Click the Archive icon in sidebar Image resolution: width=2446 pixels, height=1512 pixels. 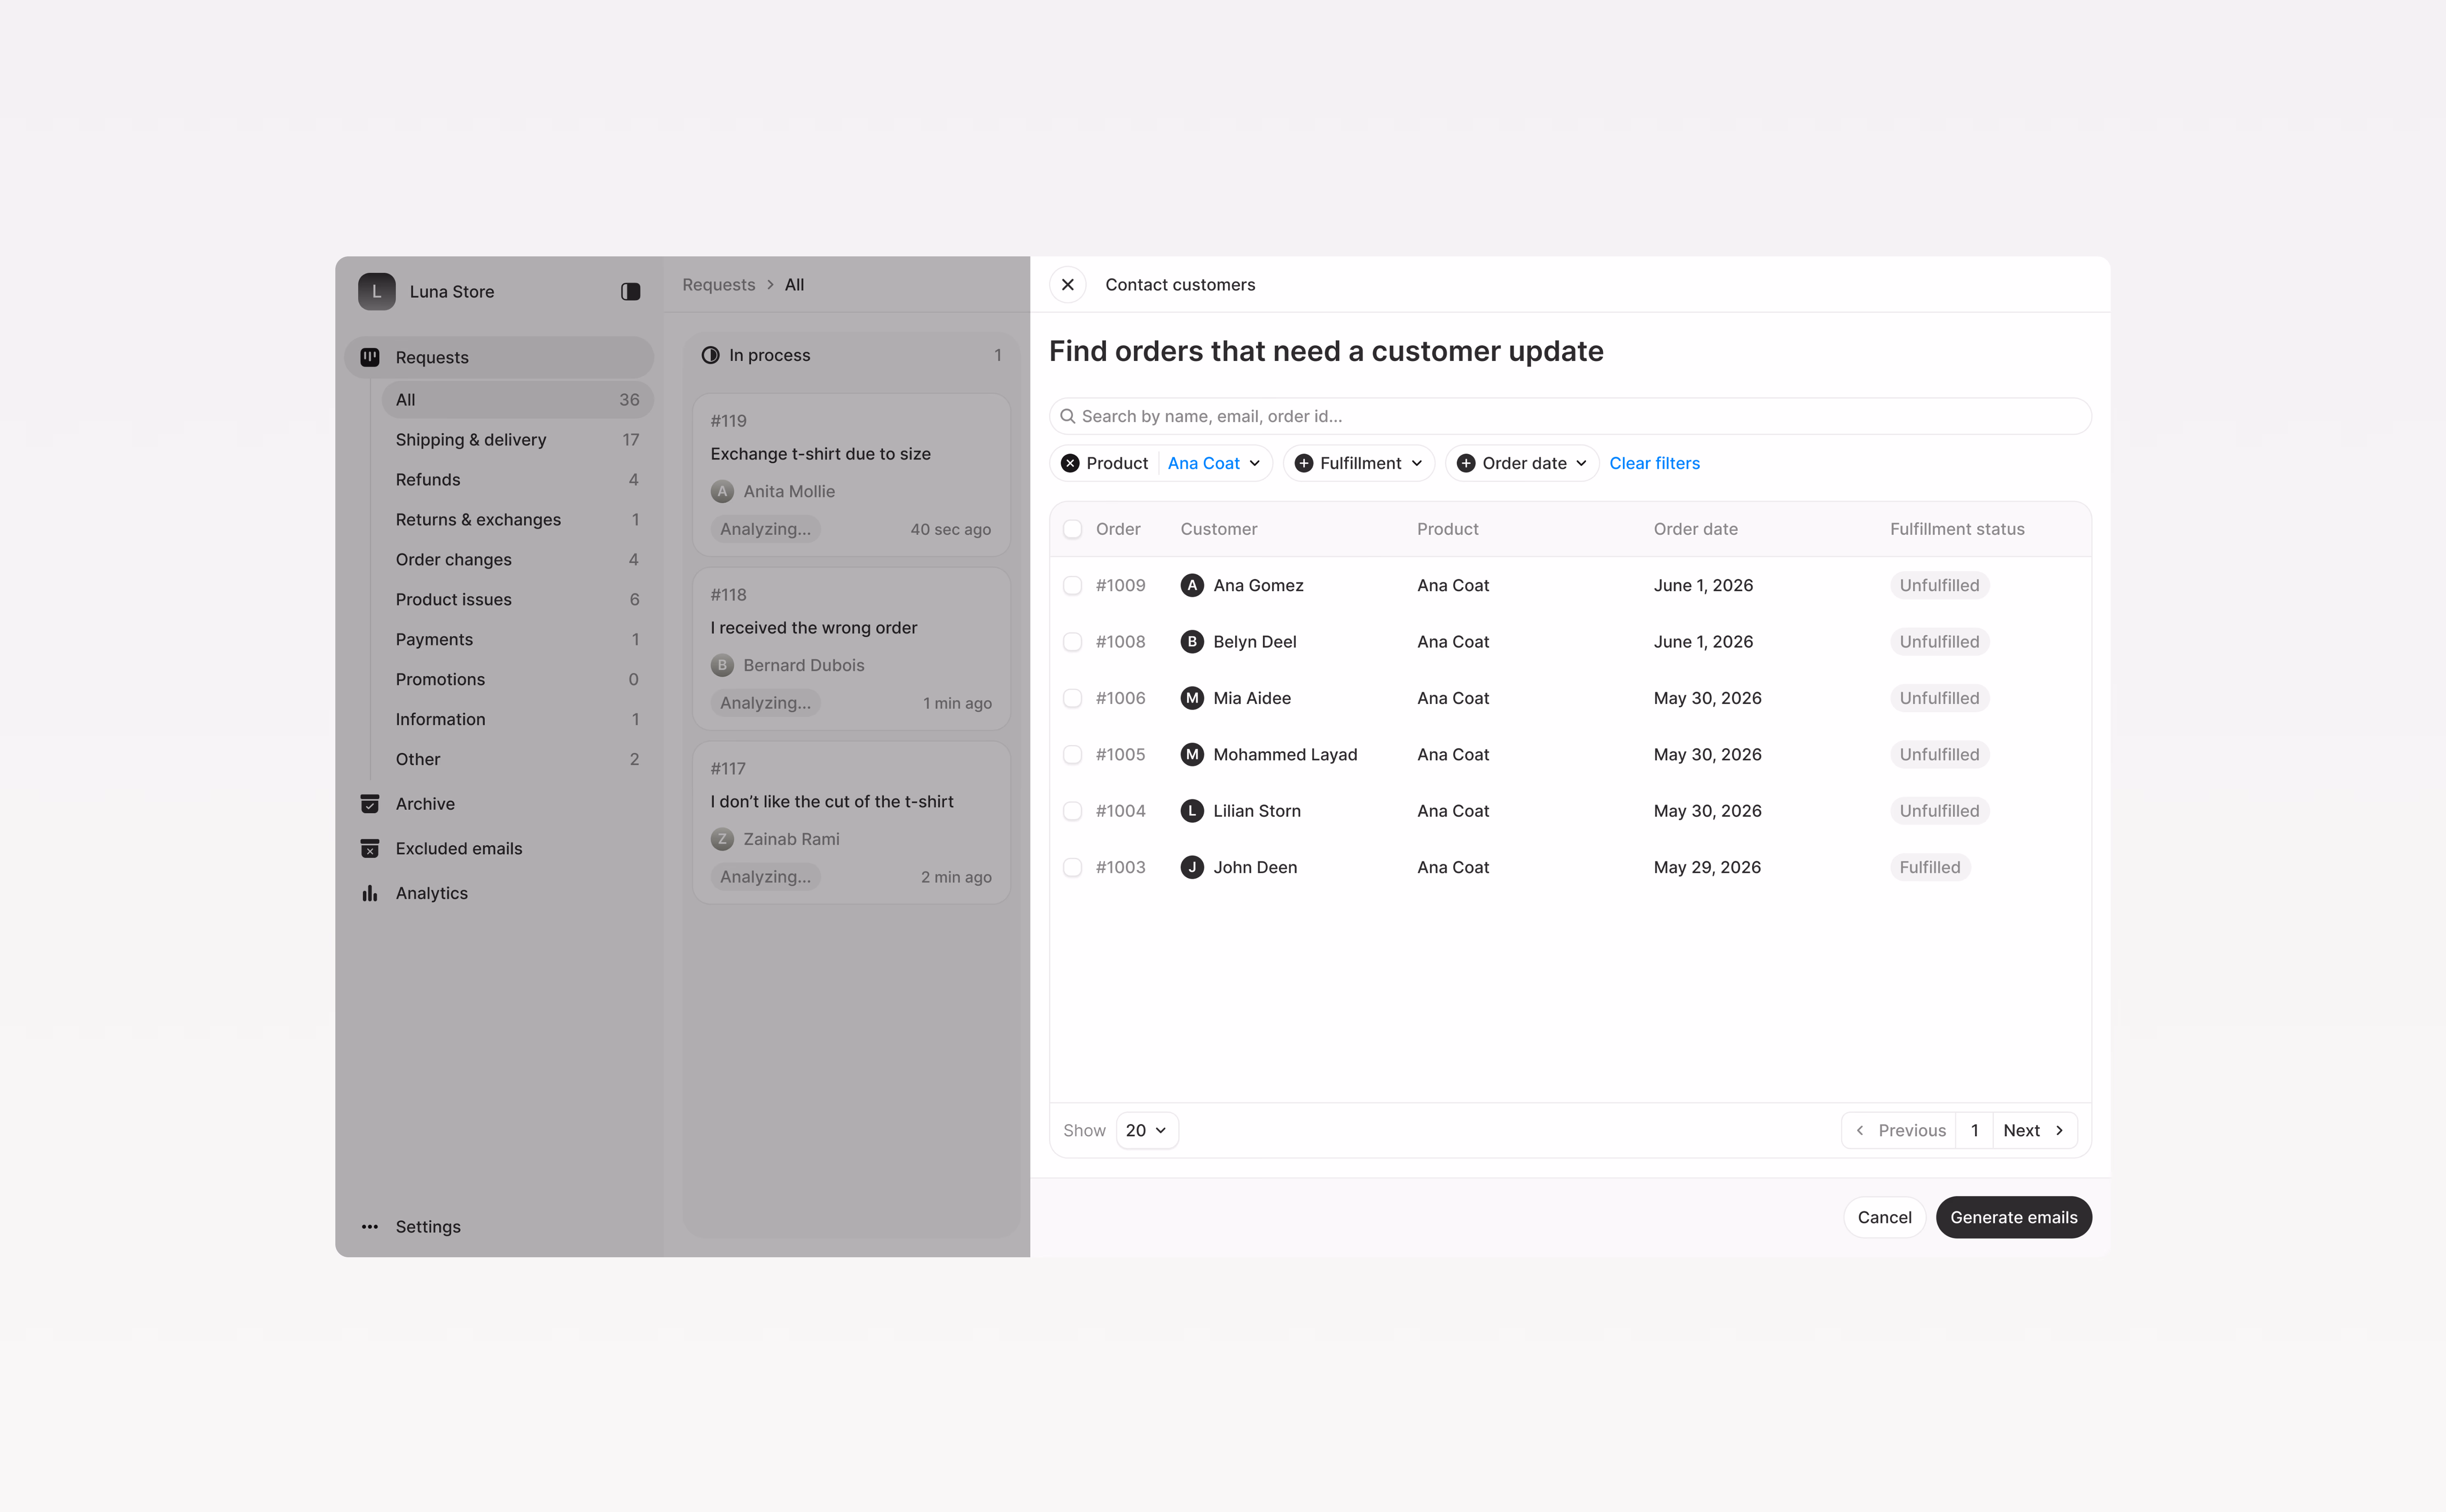click(x=369, y=804)
